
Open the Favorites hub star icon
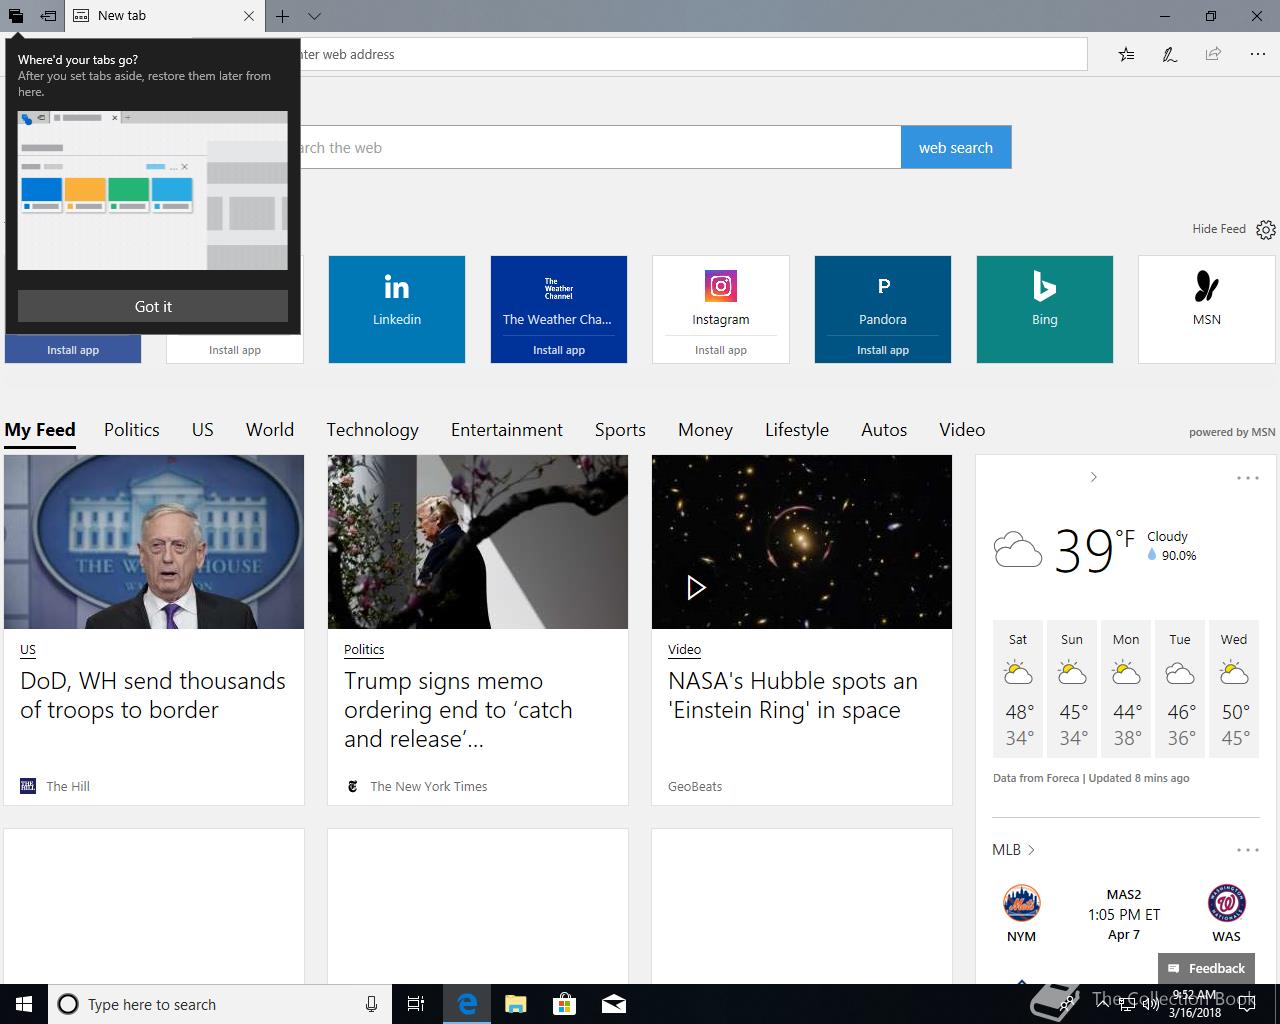(x=1126, y=54)
